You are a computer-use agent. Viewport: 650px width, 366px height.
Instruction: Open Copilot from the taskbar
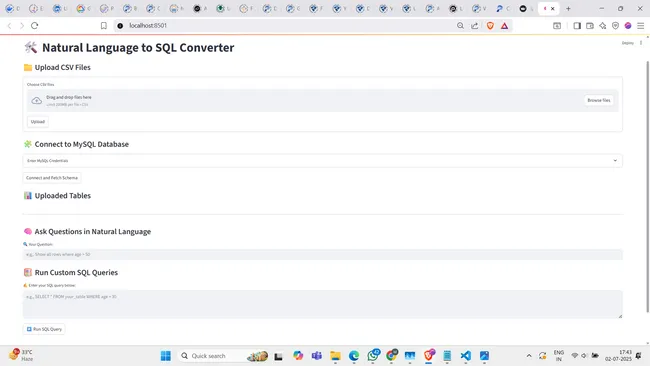tap(298, 356)
